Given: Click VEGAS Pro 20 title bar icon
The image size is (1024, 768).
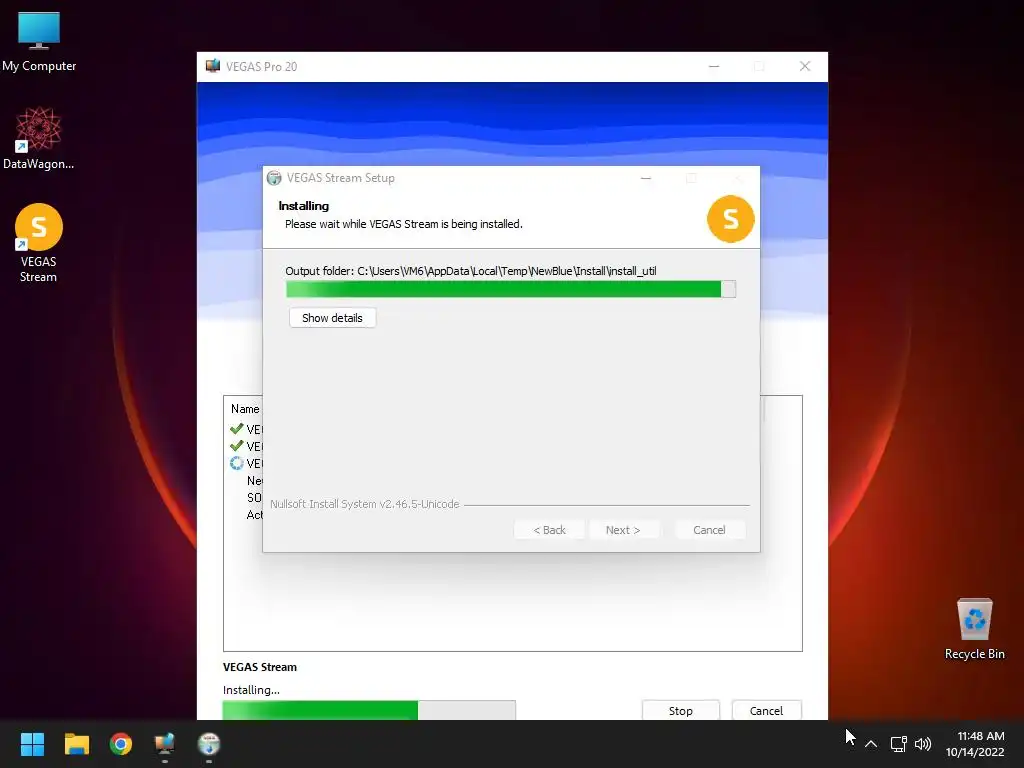Looking at the screenshot, I should click(213, 66).
